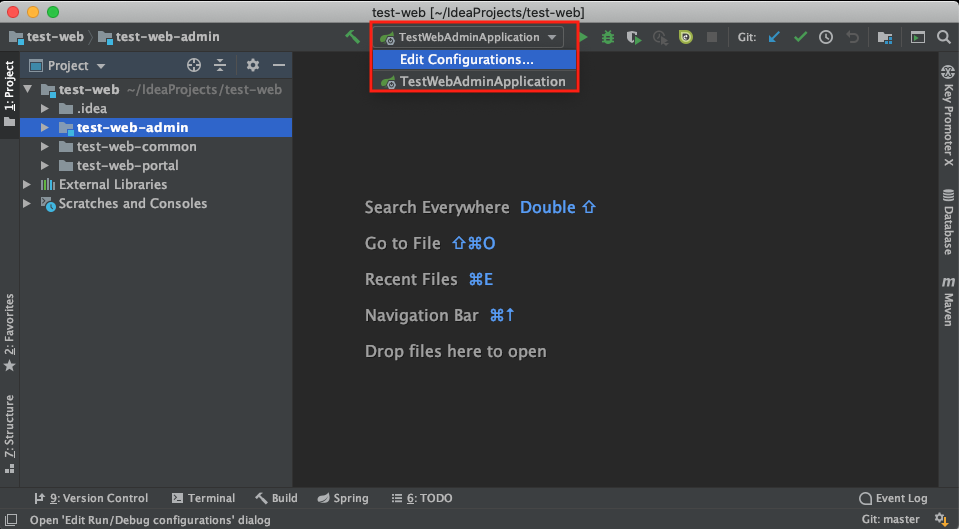
Task: Select the test-web-common folder
Action: [x=156, y=146]
